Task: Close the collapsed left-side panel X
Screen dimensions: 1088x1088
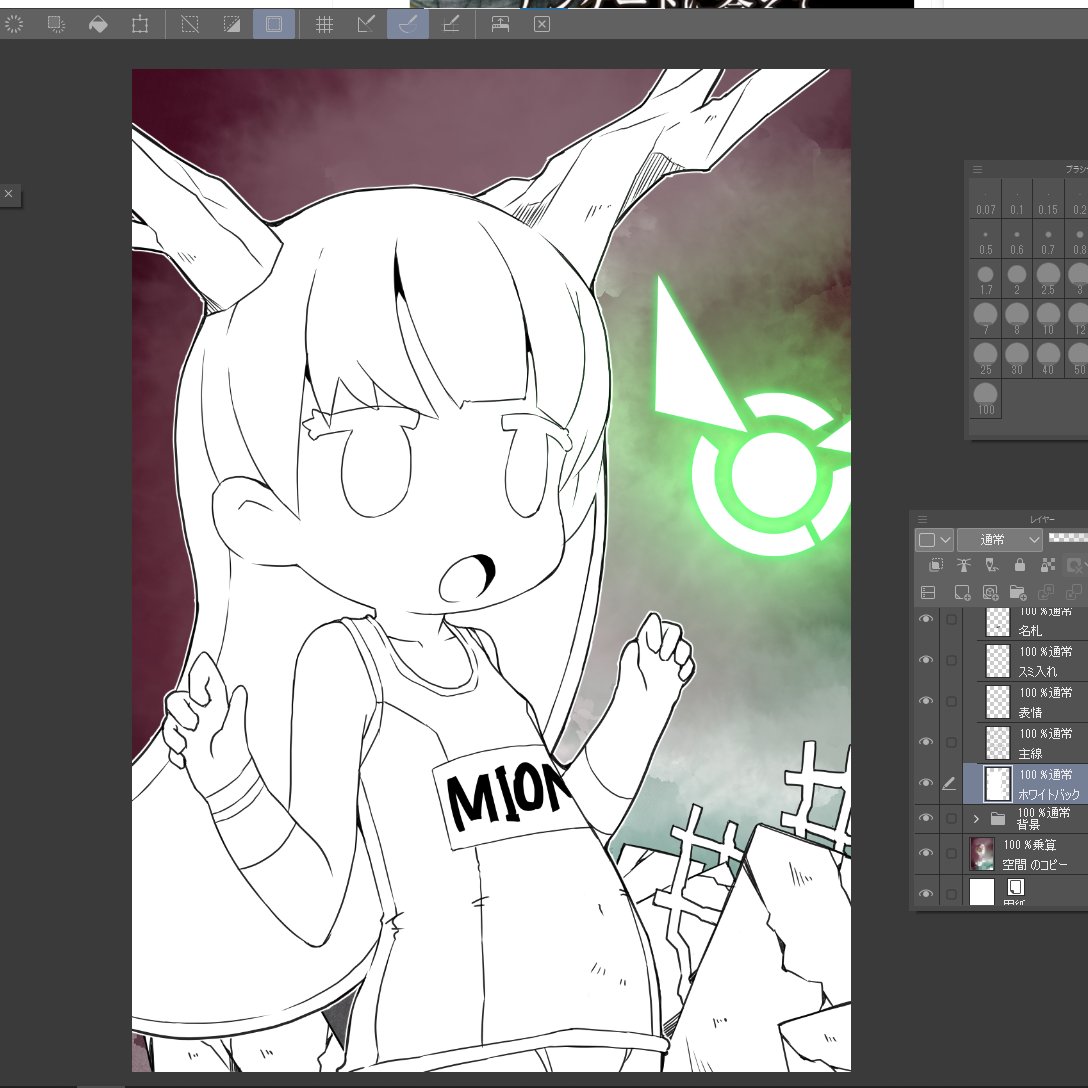Action: [8, 194]
